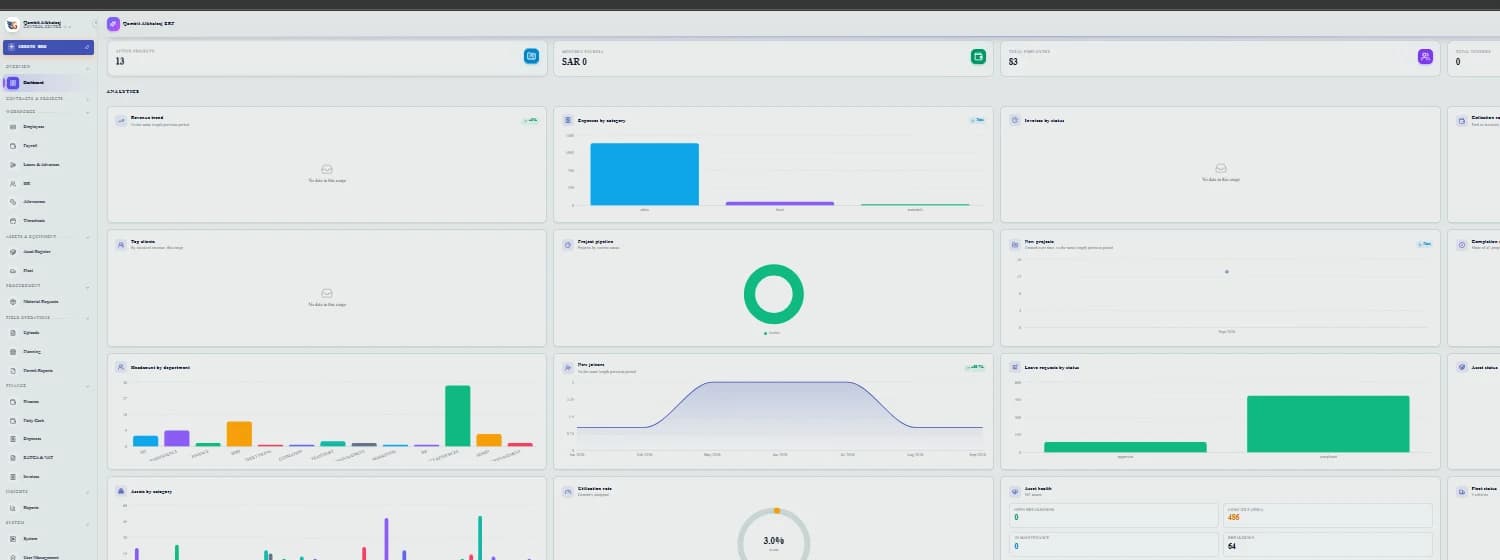Expand the Contracts & Projects section
The height and width of the screenshot is (560, 1500).
point(88,99)
